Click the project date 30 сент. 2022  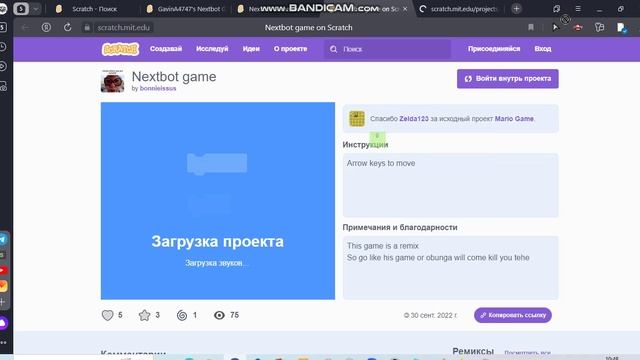tap(430, 315)
